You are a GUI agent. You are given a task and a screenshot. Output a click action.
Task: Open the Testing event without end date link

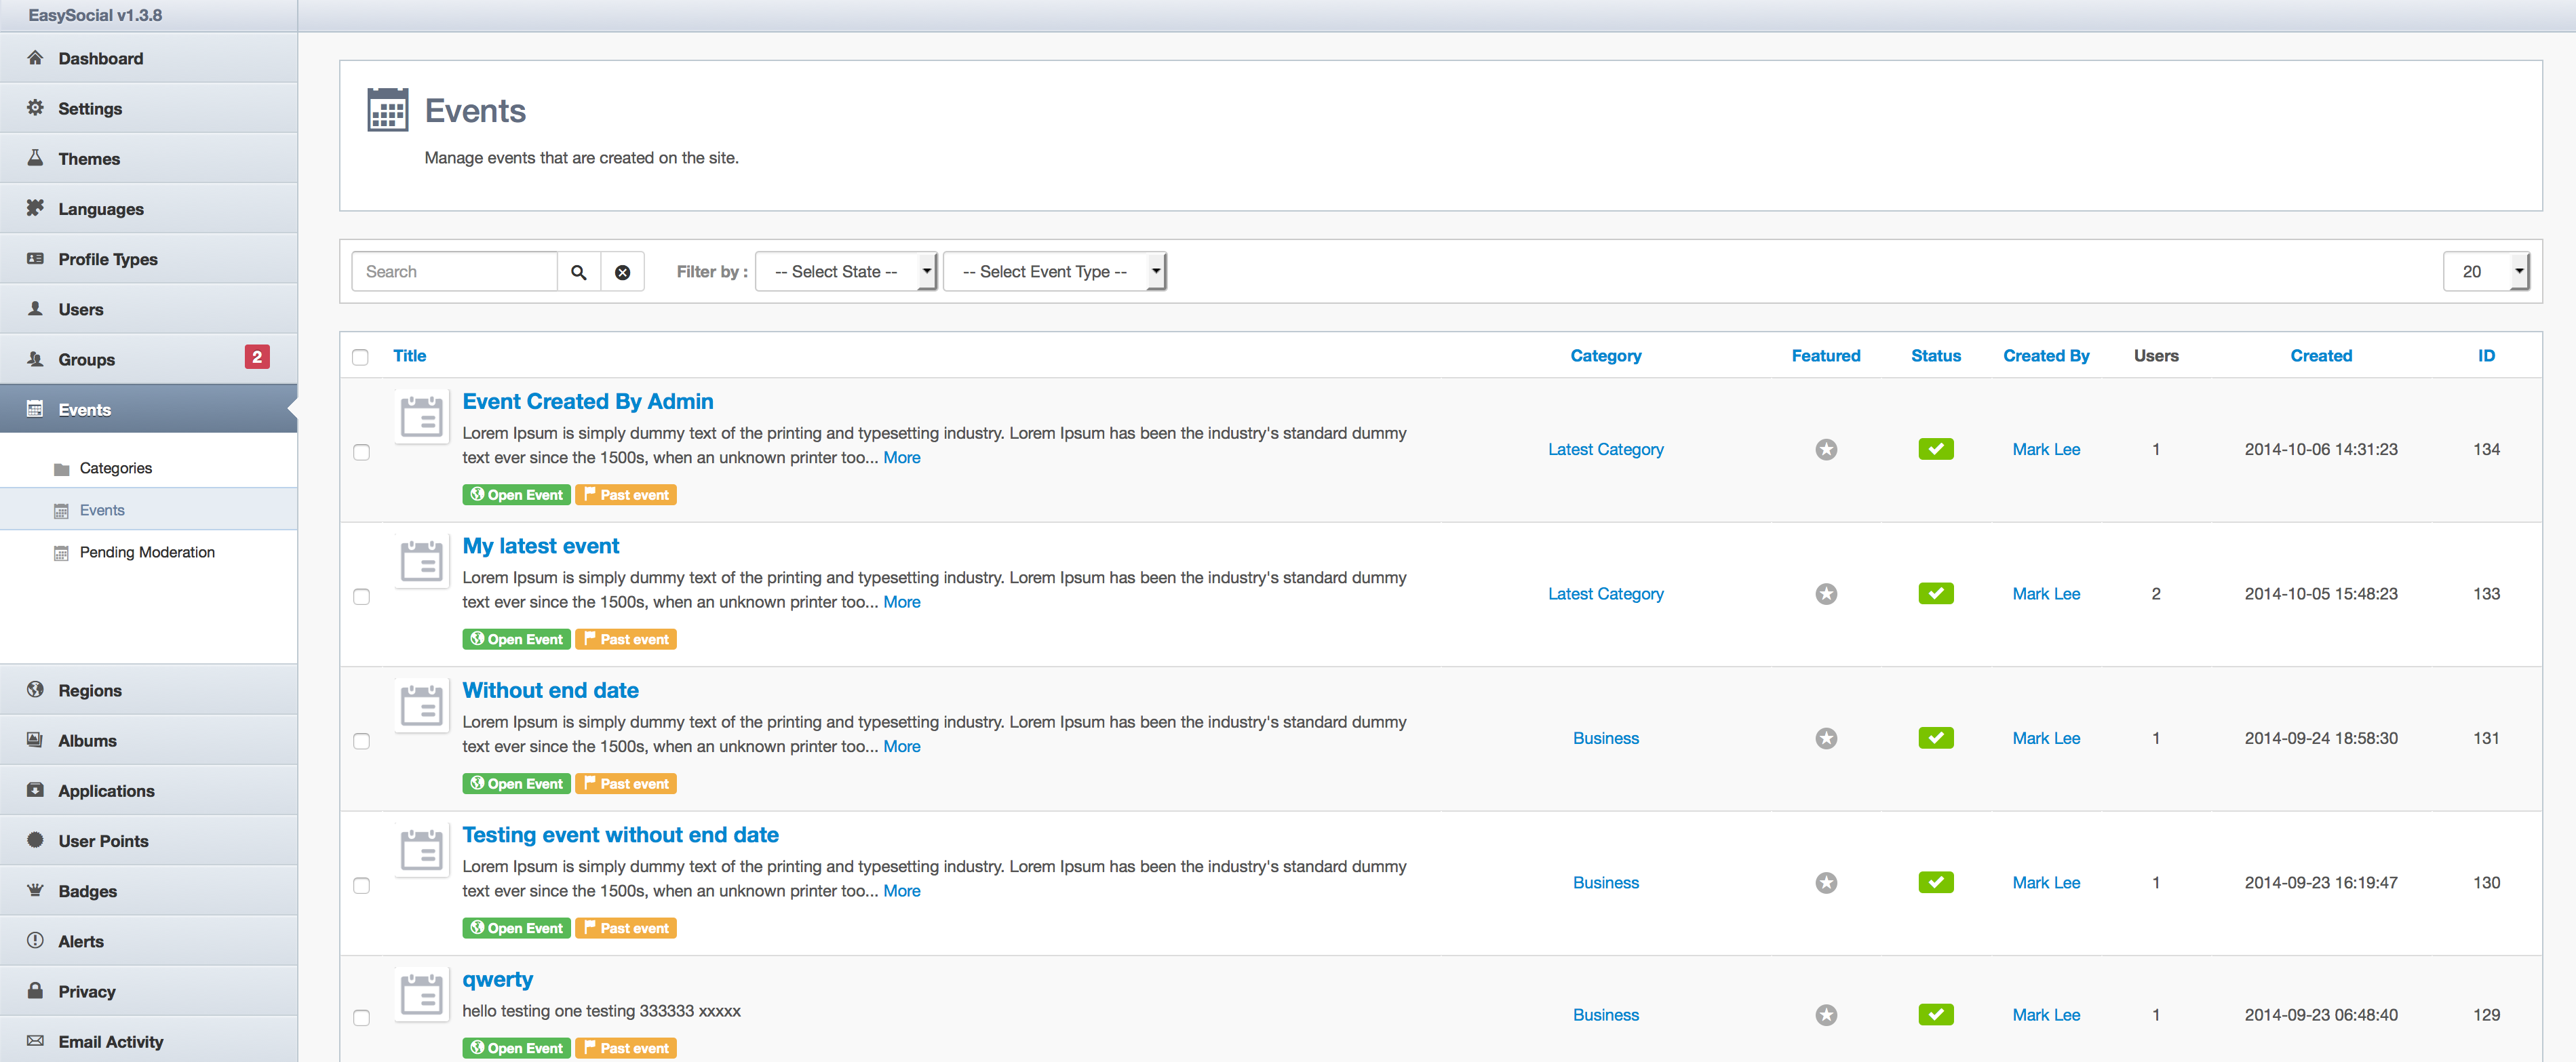(620, 835)
